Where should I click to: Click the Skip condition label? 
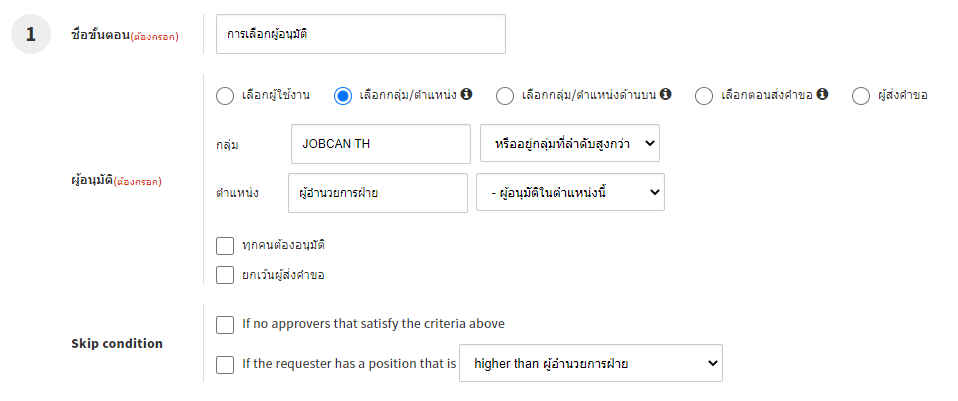click(x=117, y=344)
